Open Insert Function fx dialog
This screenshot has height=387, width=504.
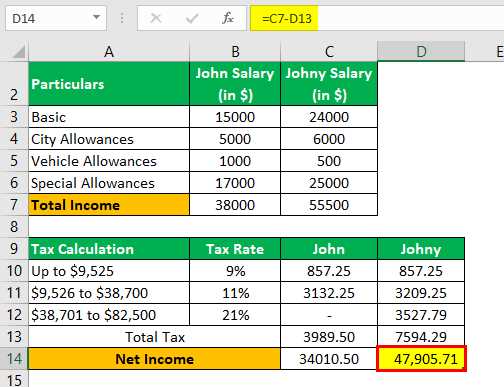pyautogui.click(x=228, y=18)
